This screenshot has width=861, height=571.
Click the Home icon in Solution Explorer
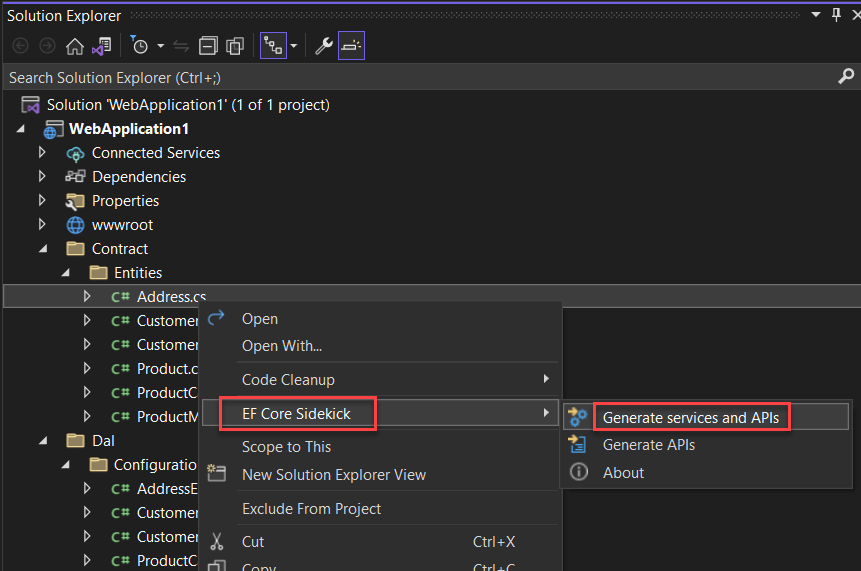pos(75,46)
